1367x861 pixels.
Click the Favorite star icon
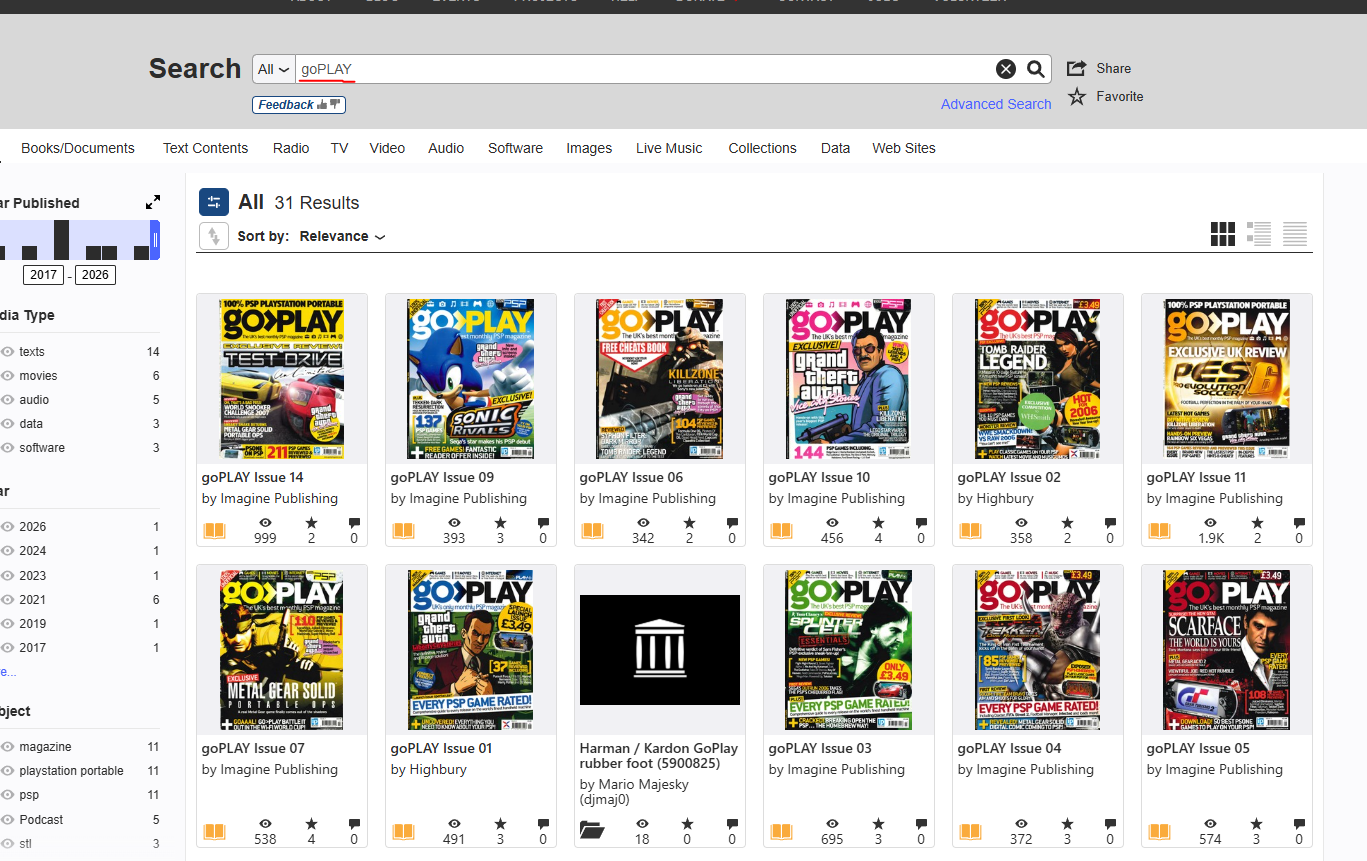tap(1077, 96)
